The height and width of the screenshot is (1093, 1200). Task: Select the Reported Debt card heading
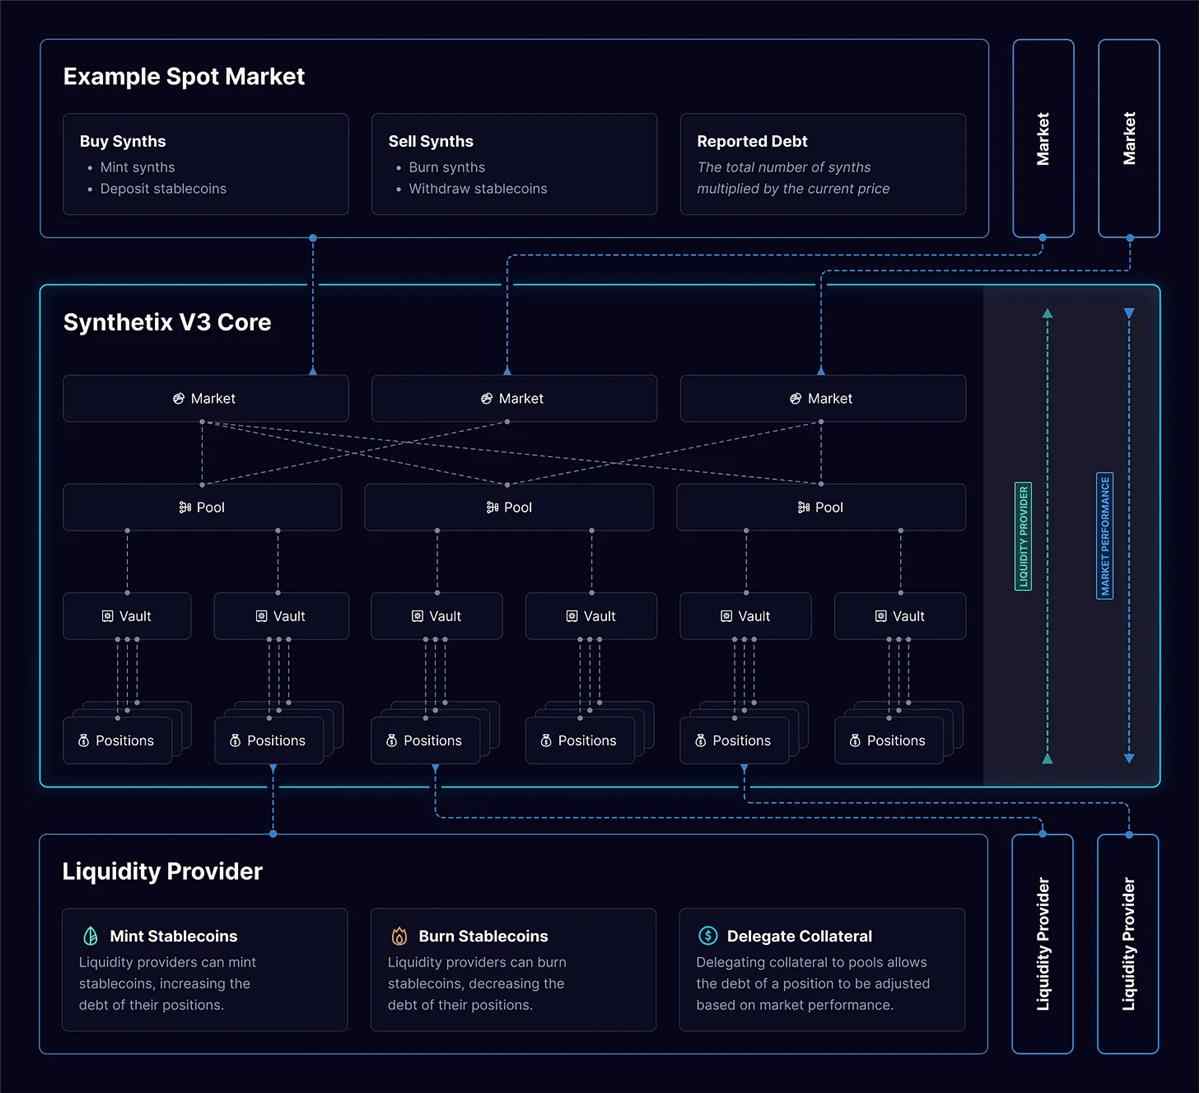(752, 141)
